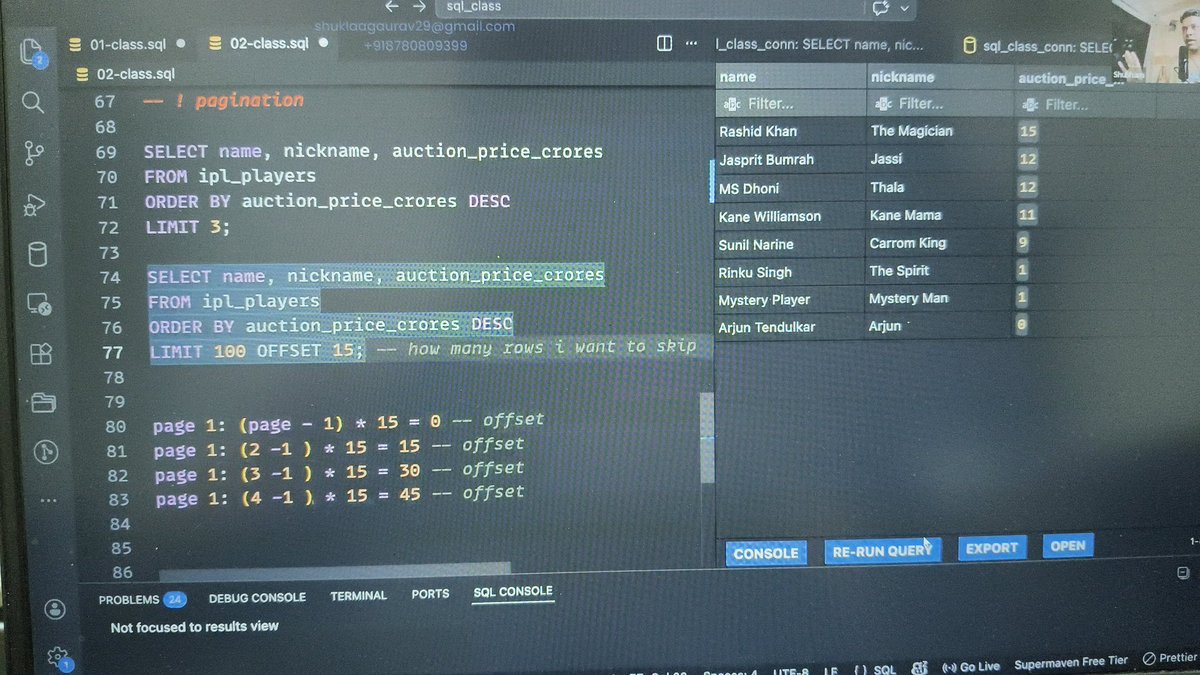This screenshot has width=1200, height=675.
Task: Change the SQL language mode in status bar
Action: pyautogui.click(x=876, y=669)
